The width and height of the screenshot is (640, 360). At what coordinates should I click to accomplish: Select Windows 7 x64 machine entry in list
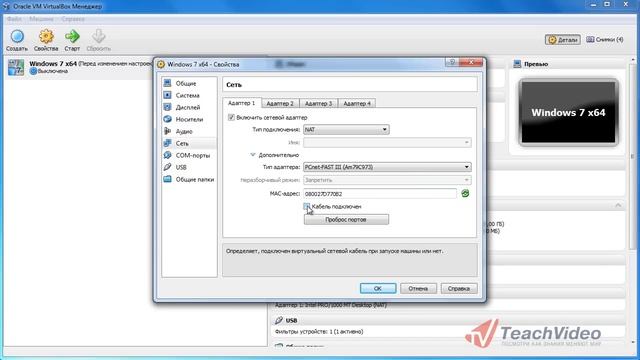[80, 67]
